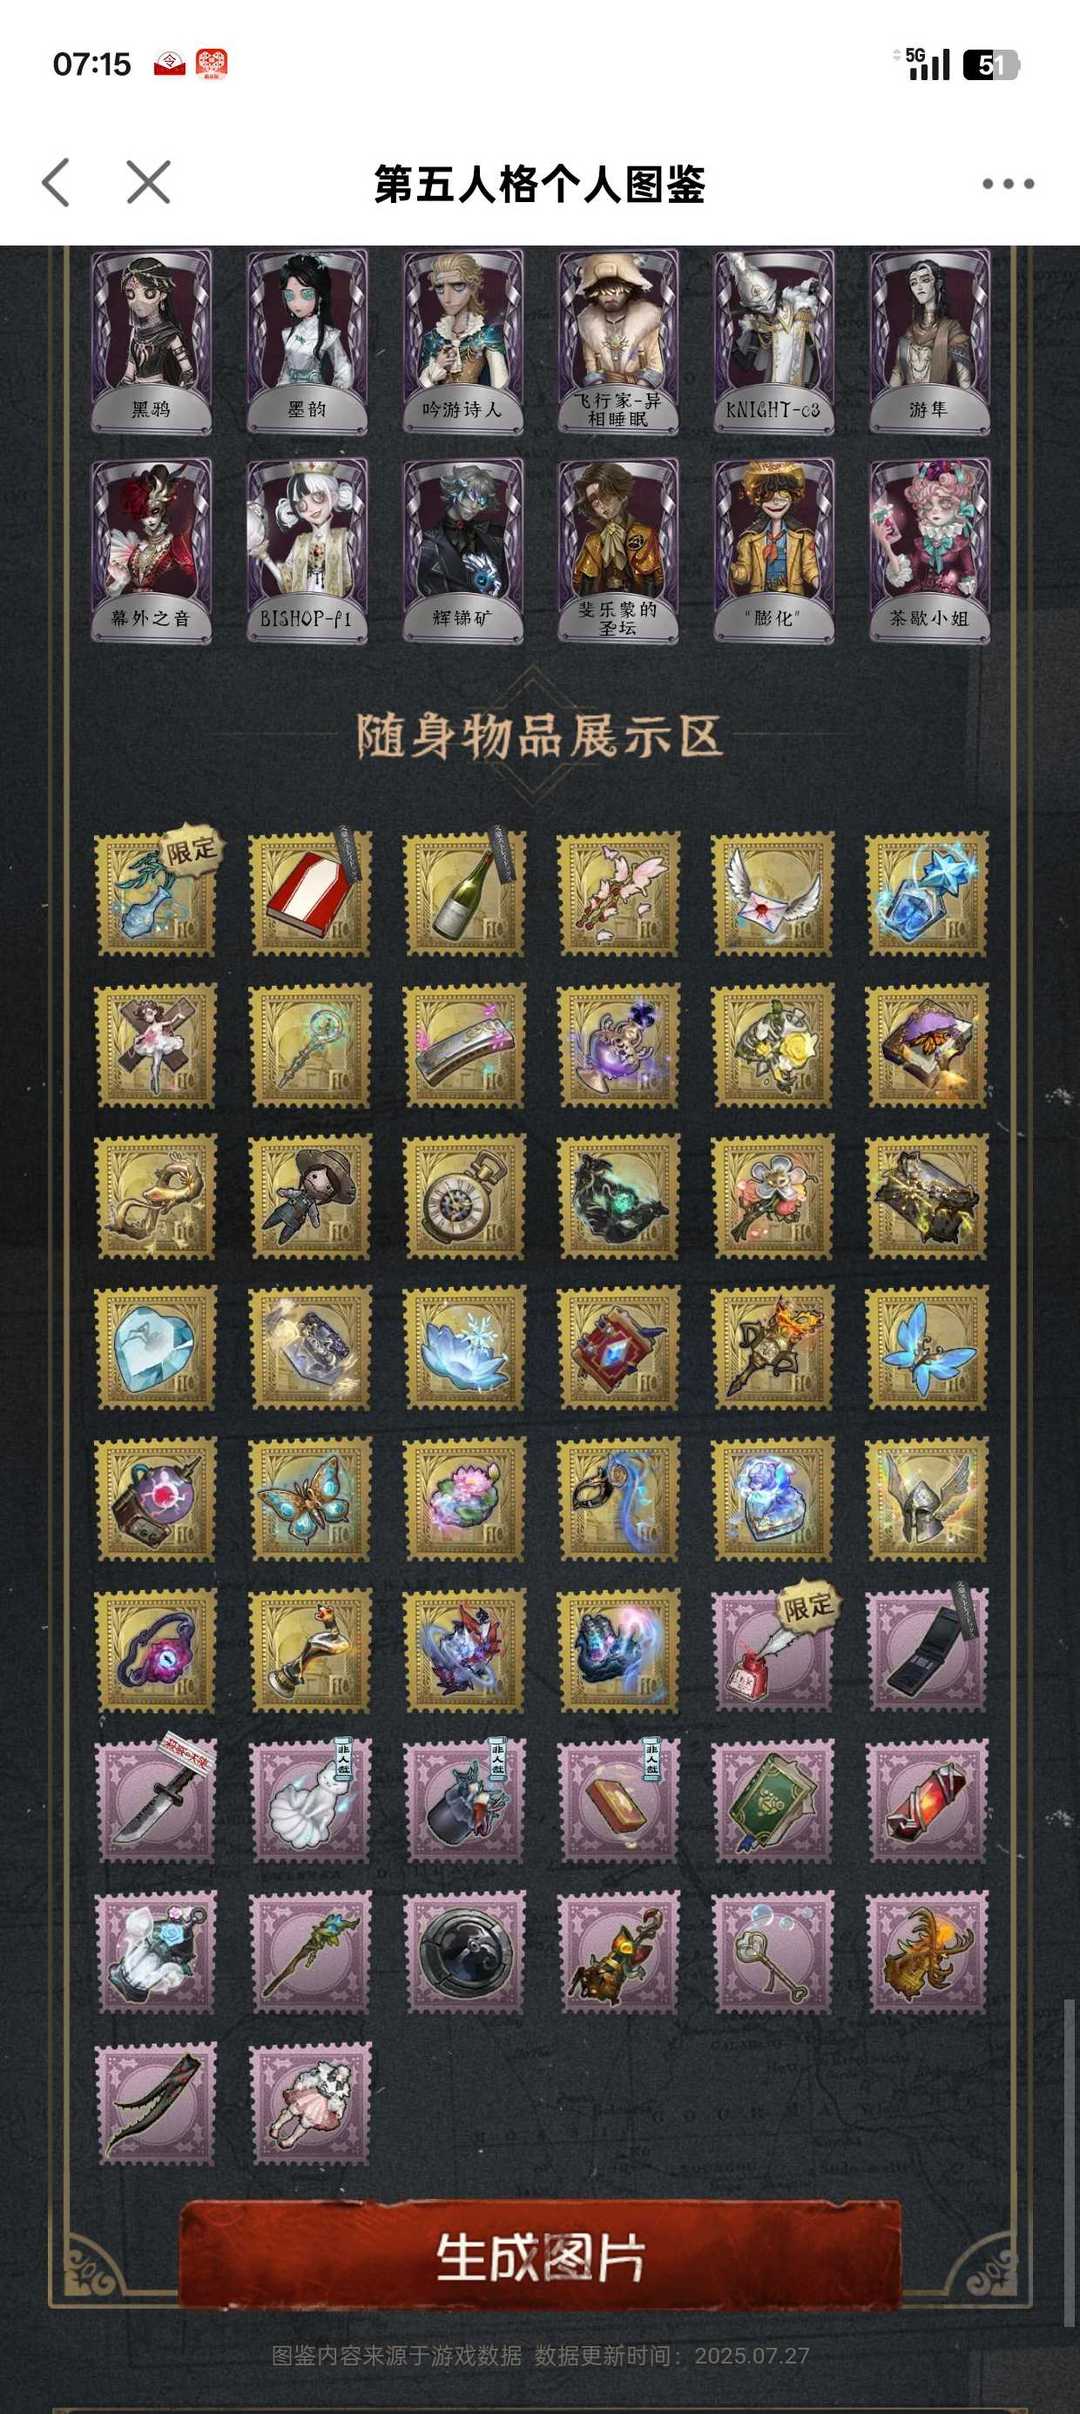
Task: Select the harmonica accessory stamp
Action: tap(463, 1046)
